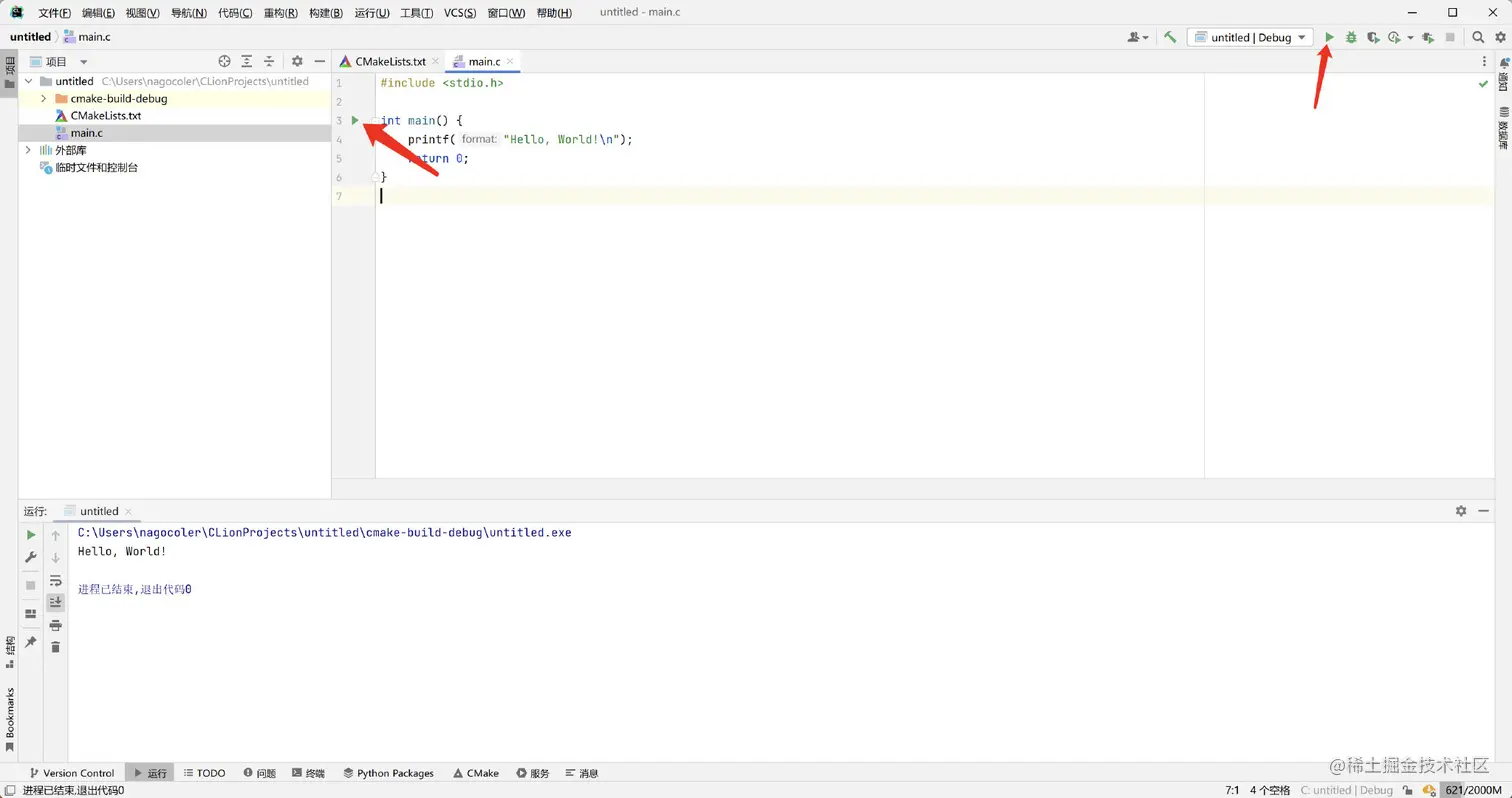
Task: Click the wrench icon in the Run panel
Action: point(31,557)
